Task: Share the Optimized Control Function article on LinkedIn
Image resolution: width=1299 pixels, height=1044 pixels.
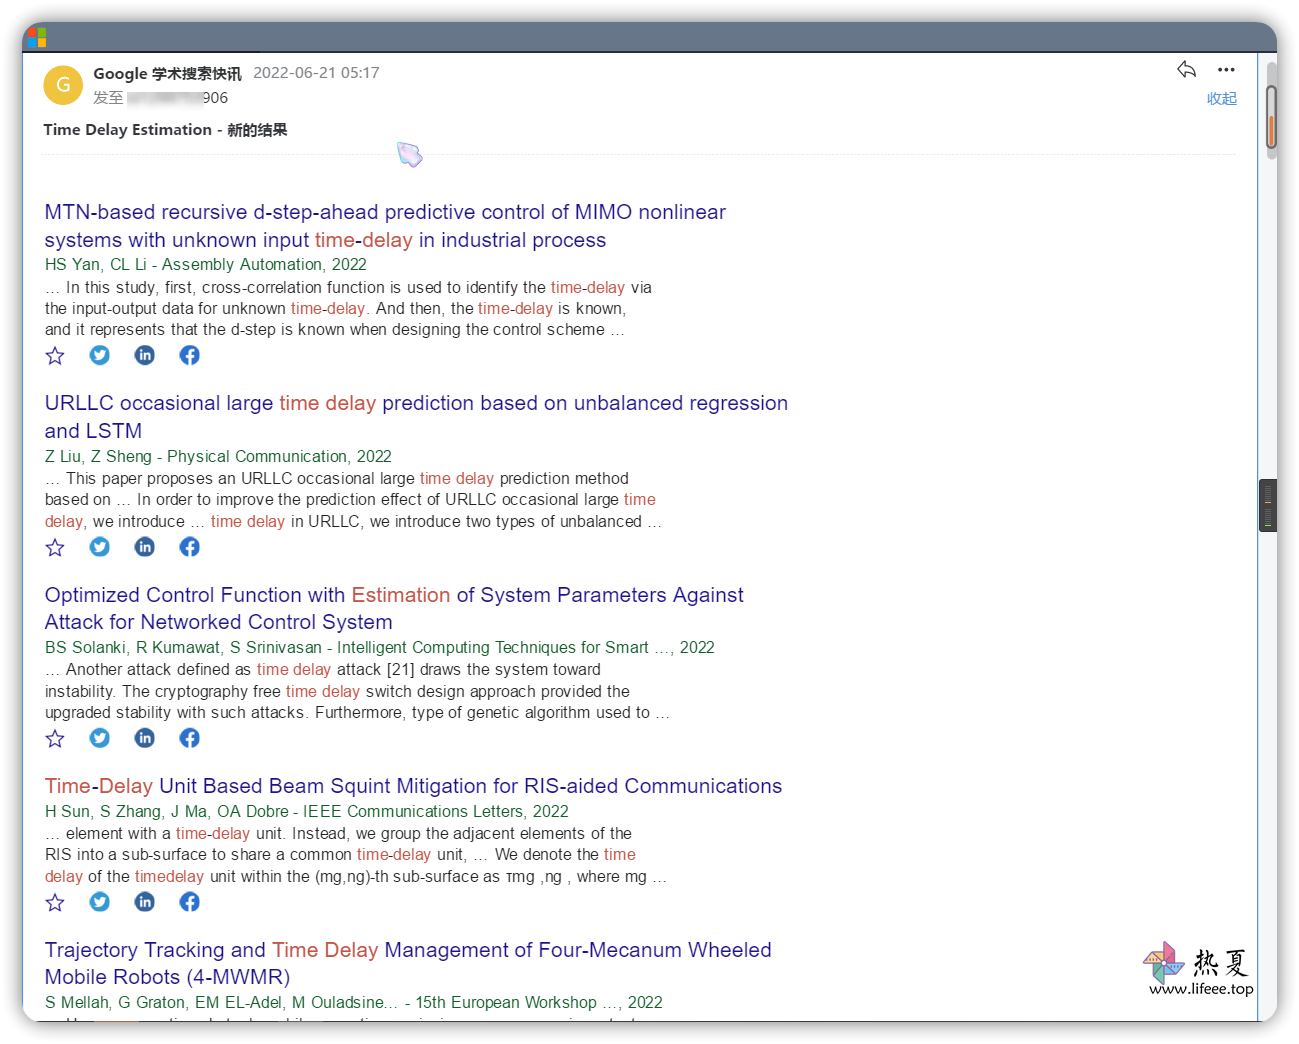Action: 145,739
